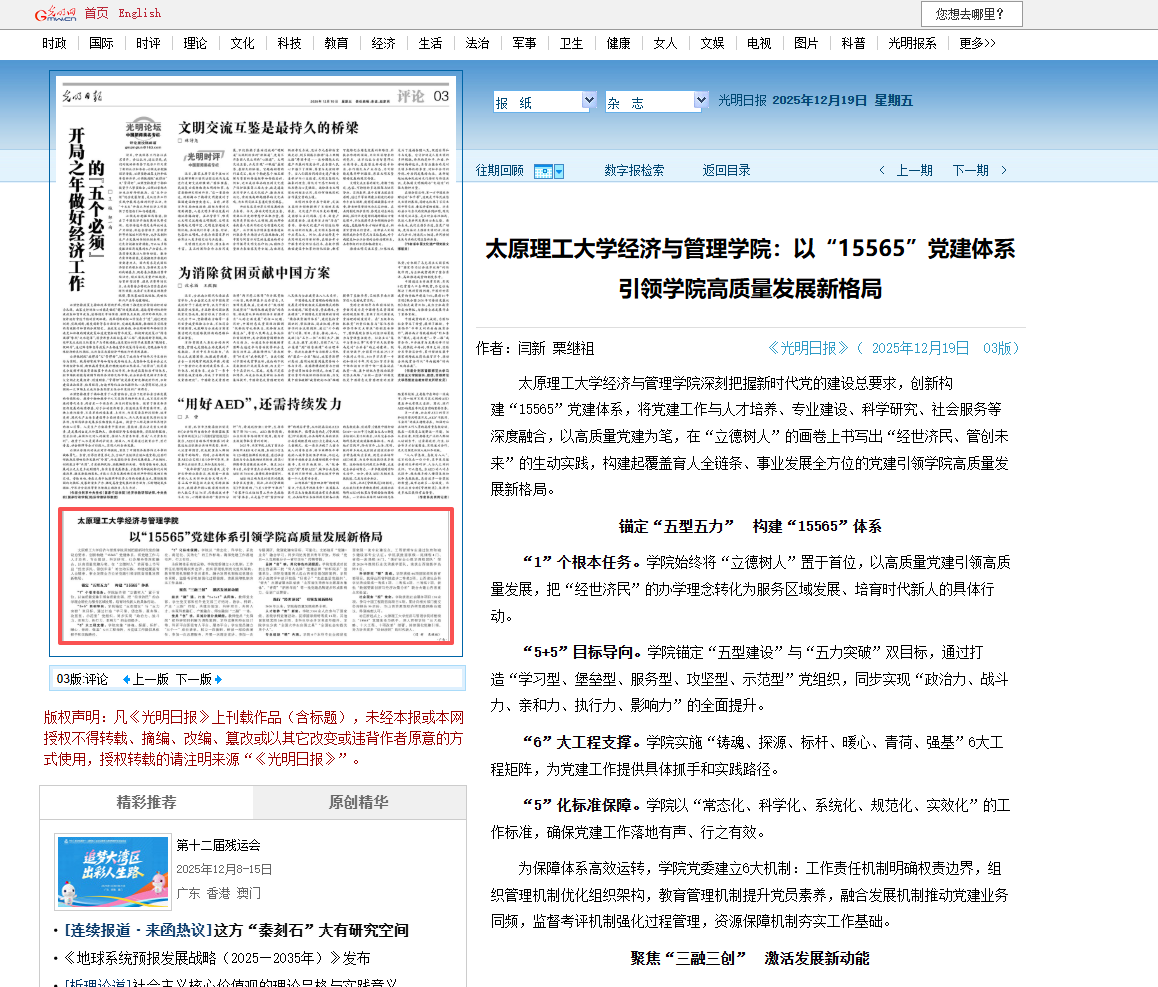This screenshot has width=1158, height=987.
Task: Click the 您想去哪里? search box
Action: click(x=971, y=14)
